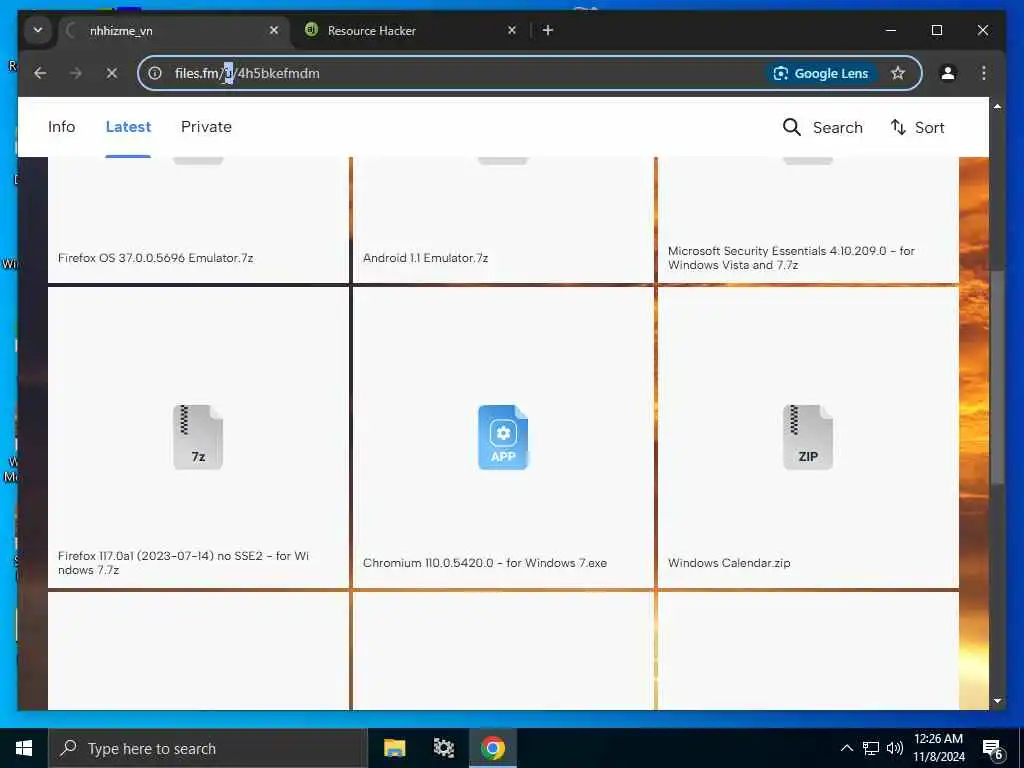Open Microsoft Security Essentials 4.10.209.0 file
Image resolution: width=1024 pixels, height=768 pixels.
click(x=791, y=258)
